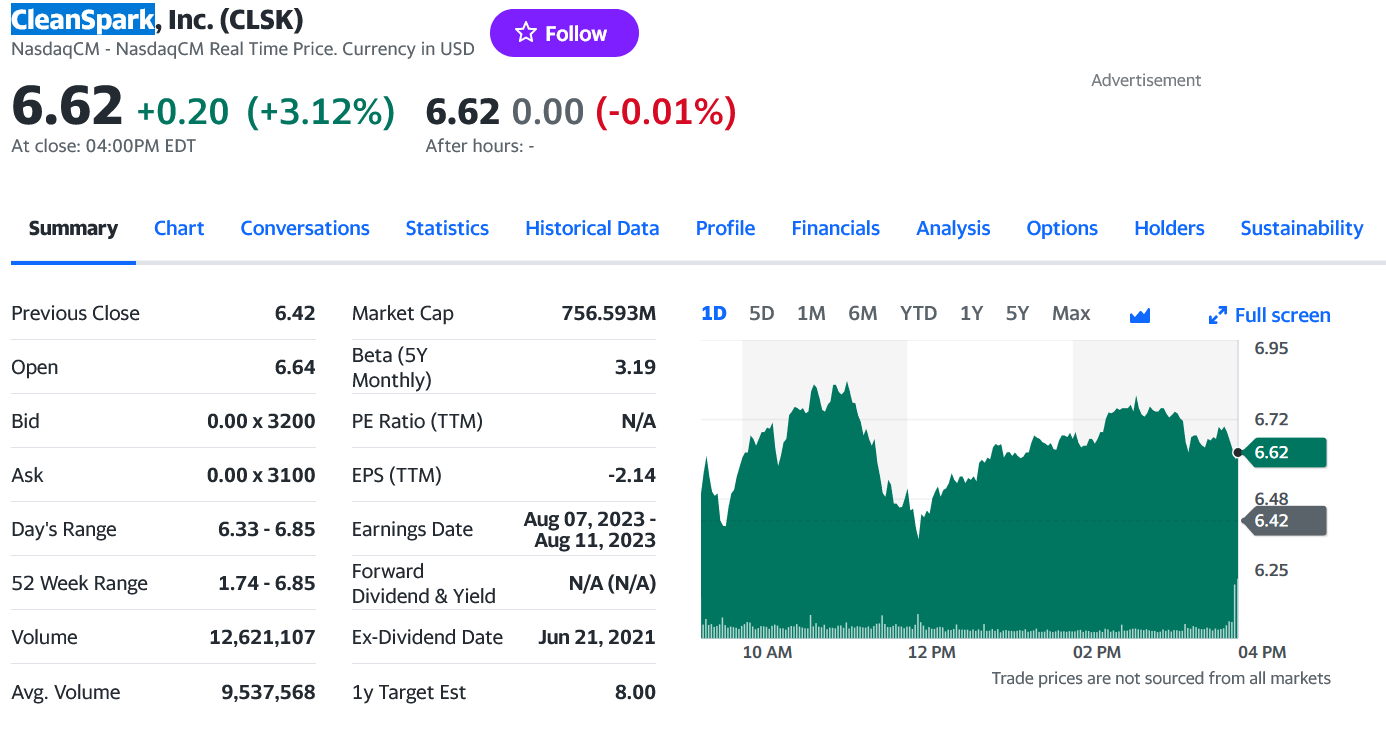Open the CleanSpark company link
1386x741 pixels.
click(x=83, y=19)
